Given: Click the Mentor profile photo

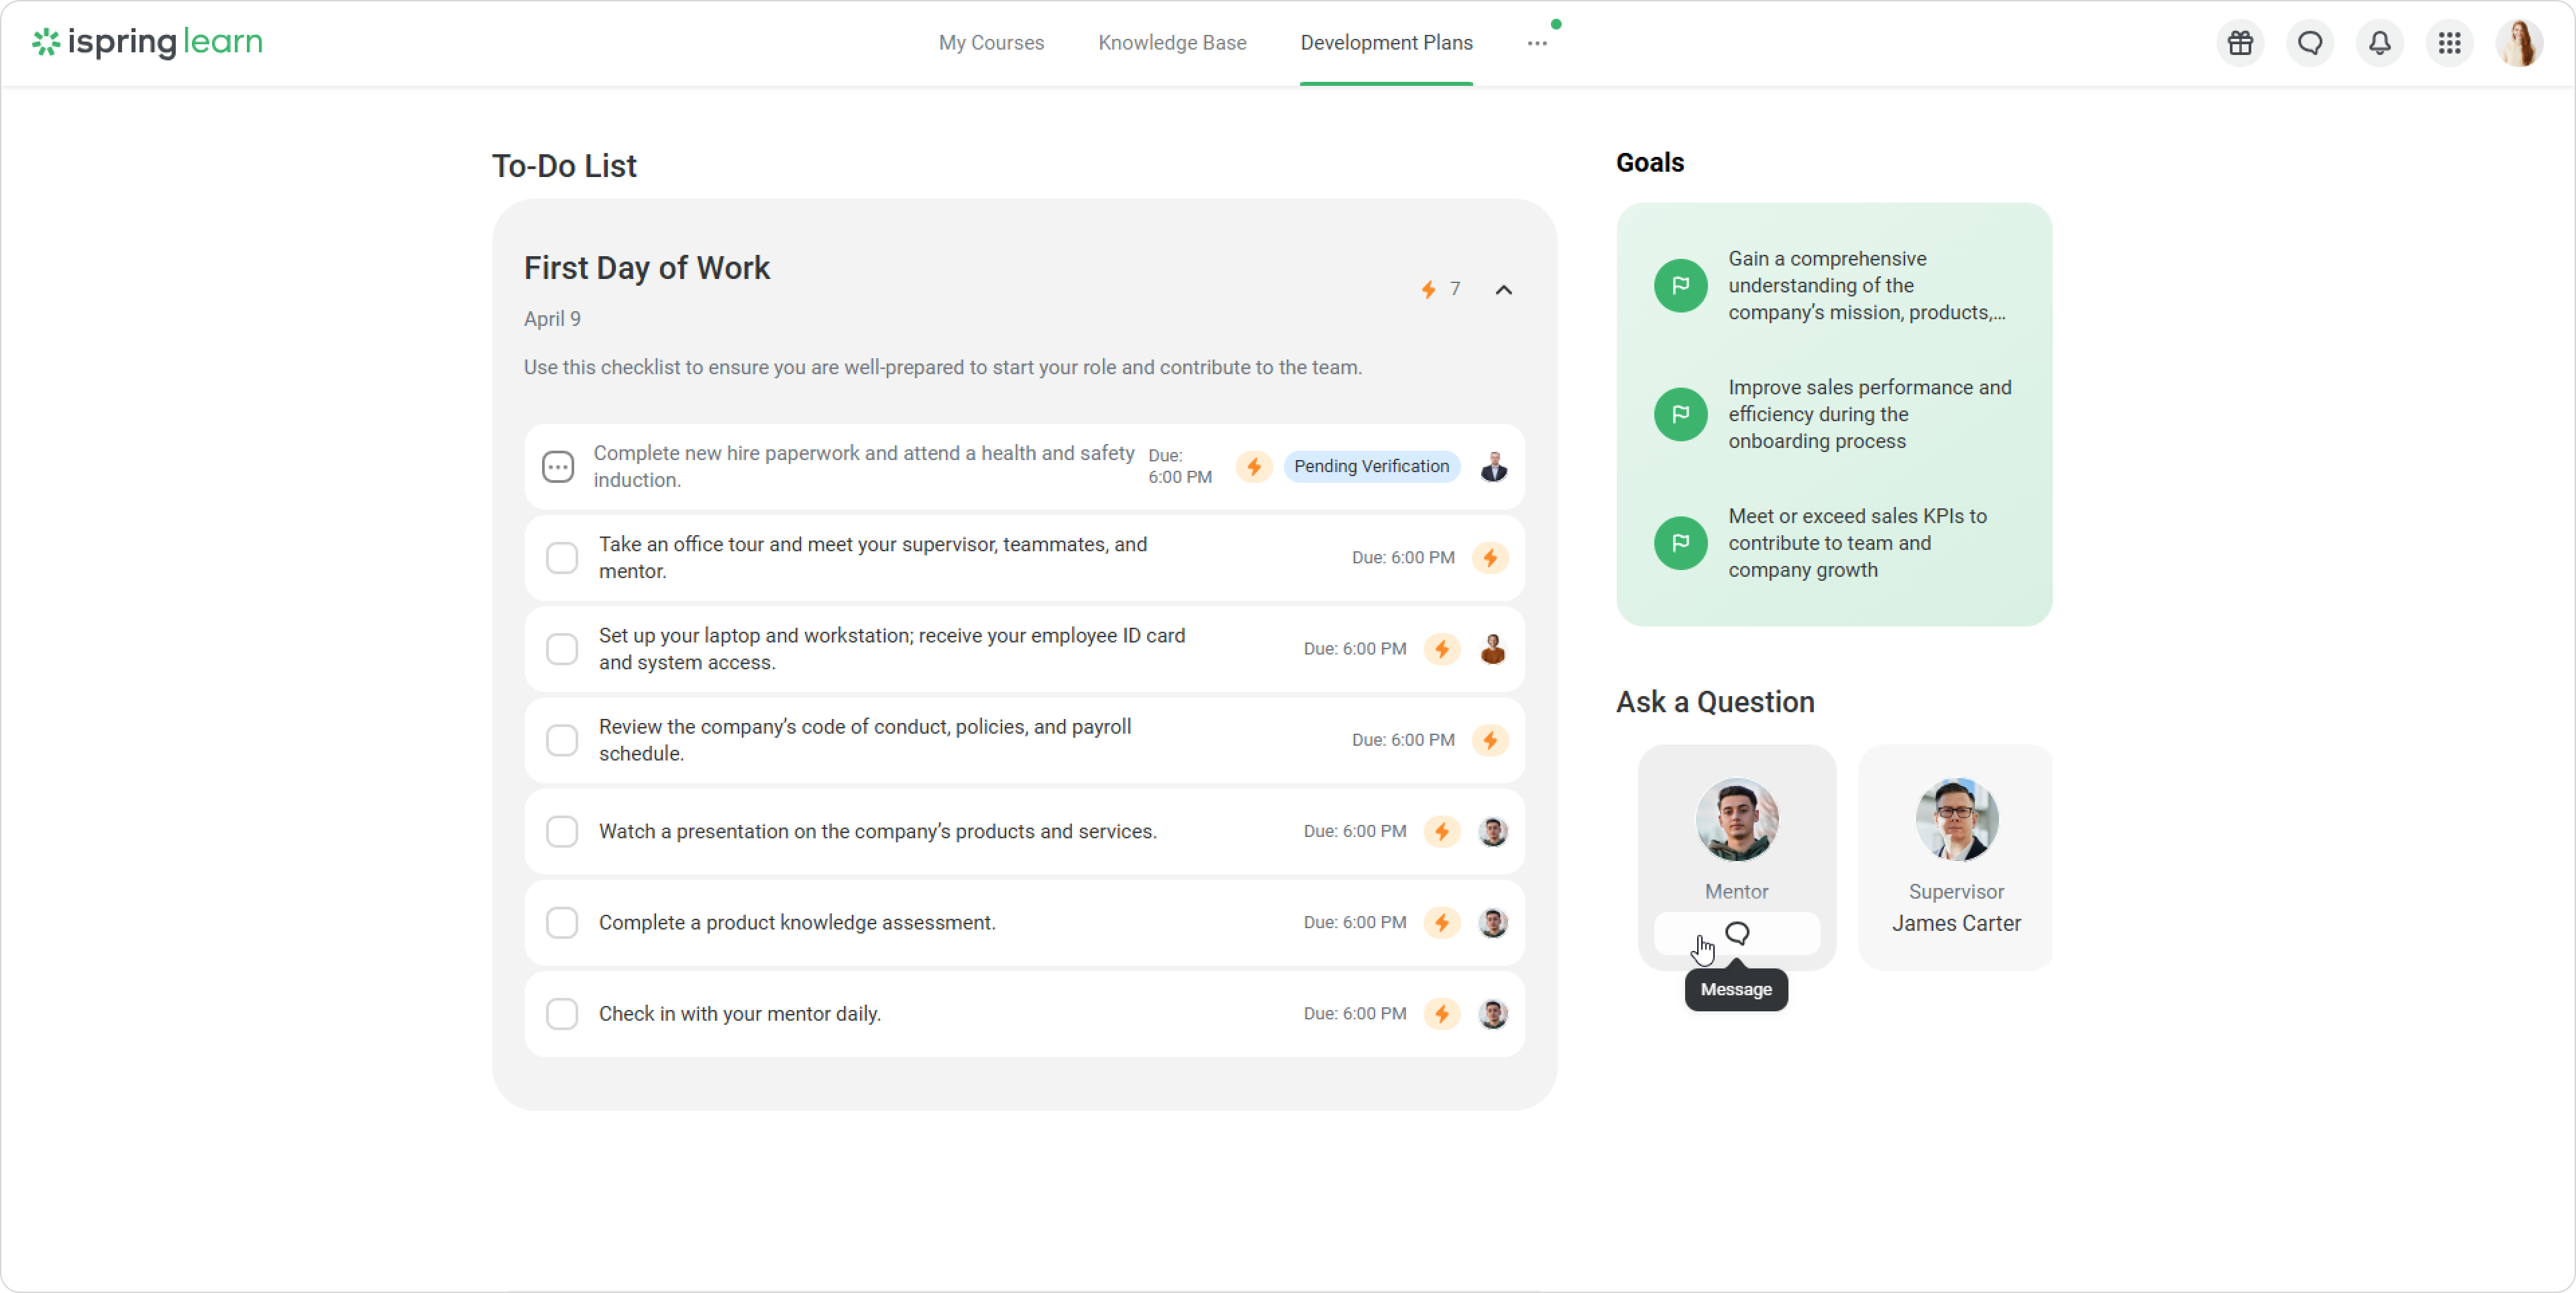Looking at the screenshot, I should point(1737,820).
